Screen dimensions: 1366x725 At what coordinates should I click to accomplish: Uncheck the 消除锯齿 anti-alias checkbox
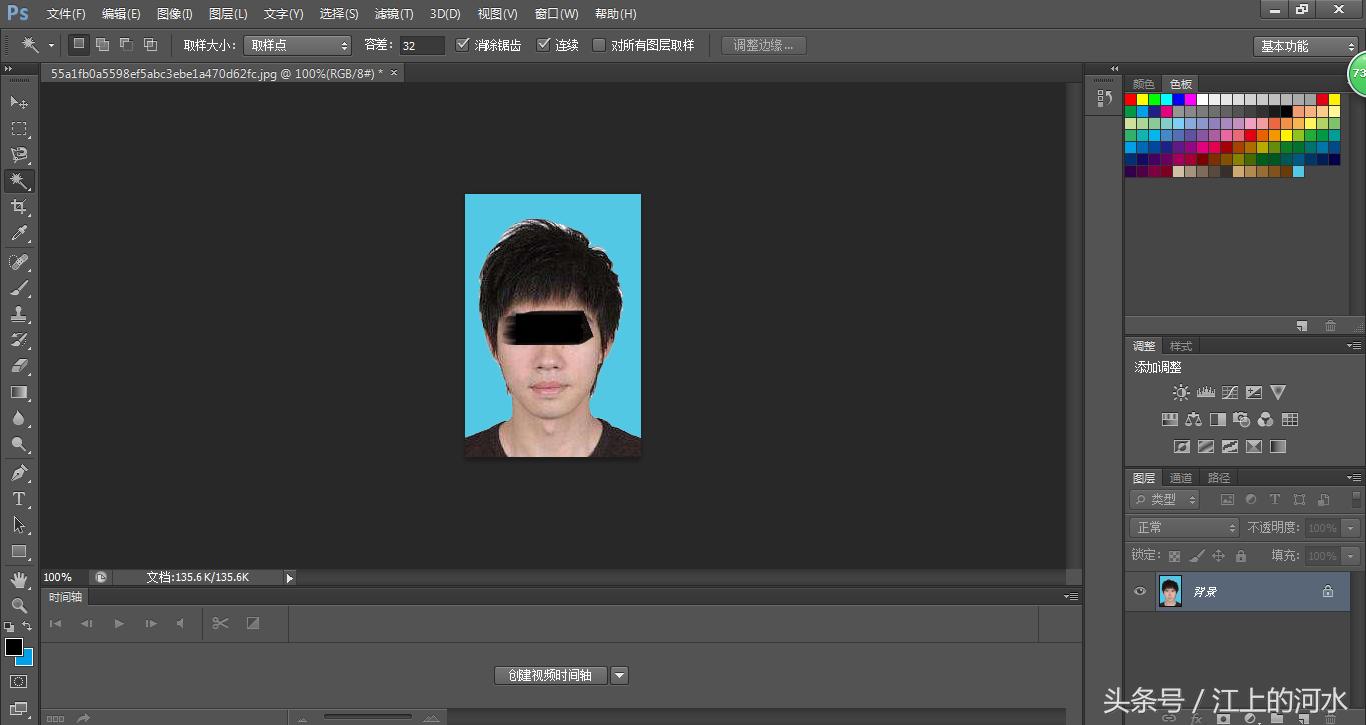coord(463,44)
